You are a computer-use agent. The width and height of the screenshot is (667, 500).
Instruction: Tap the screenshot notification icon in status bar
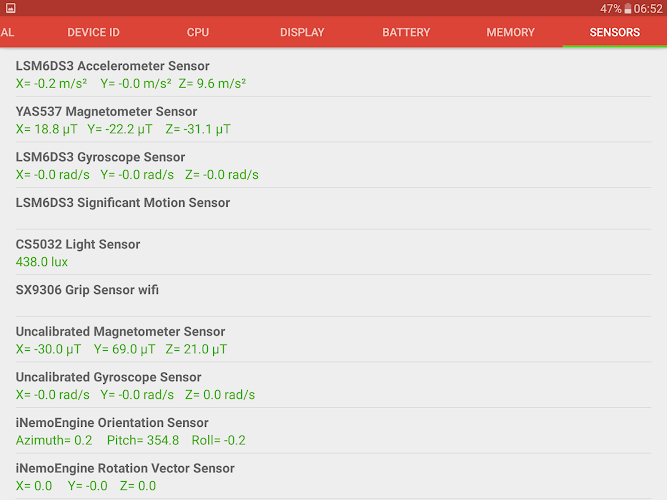point(11,8)
